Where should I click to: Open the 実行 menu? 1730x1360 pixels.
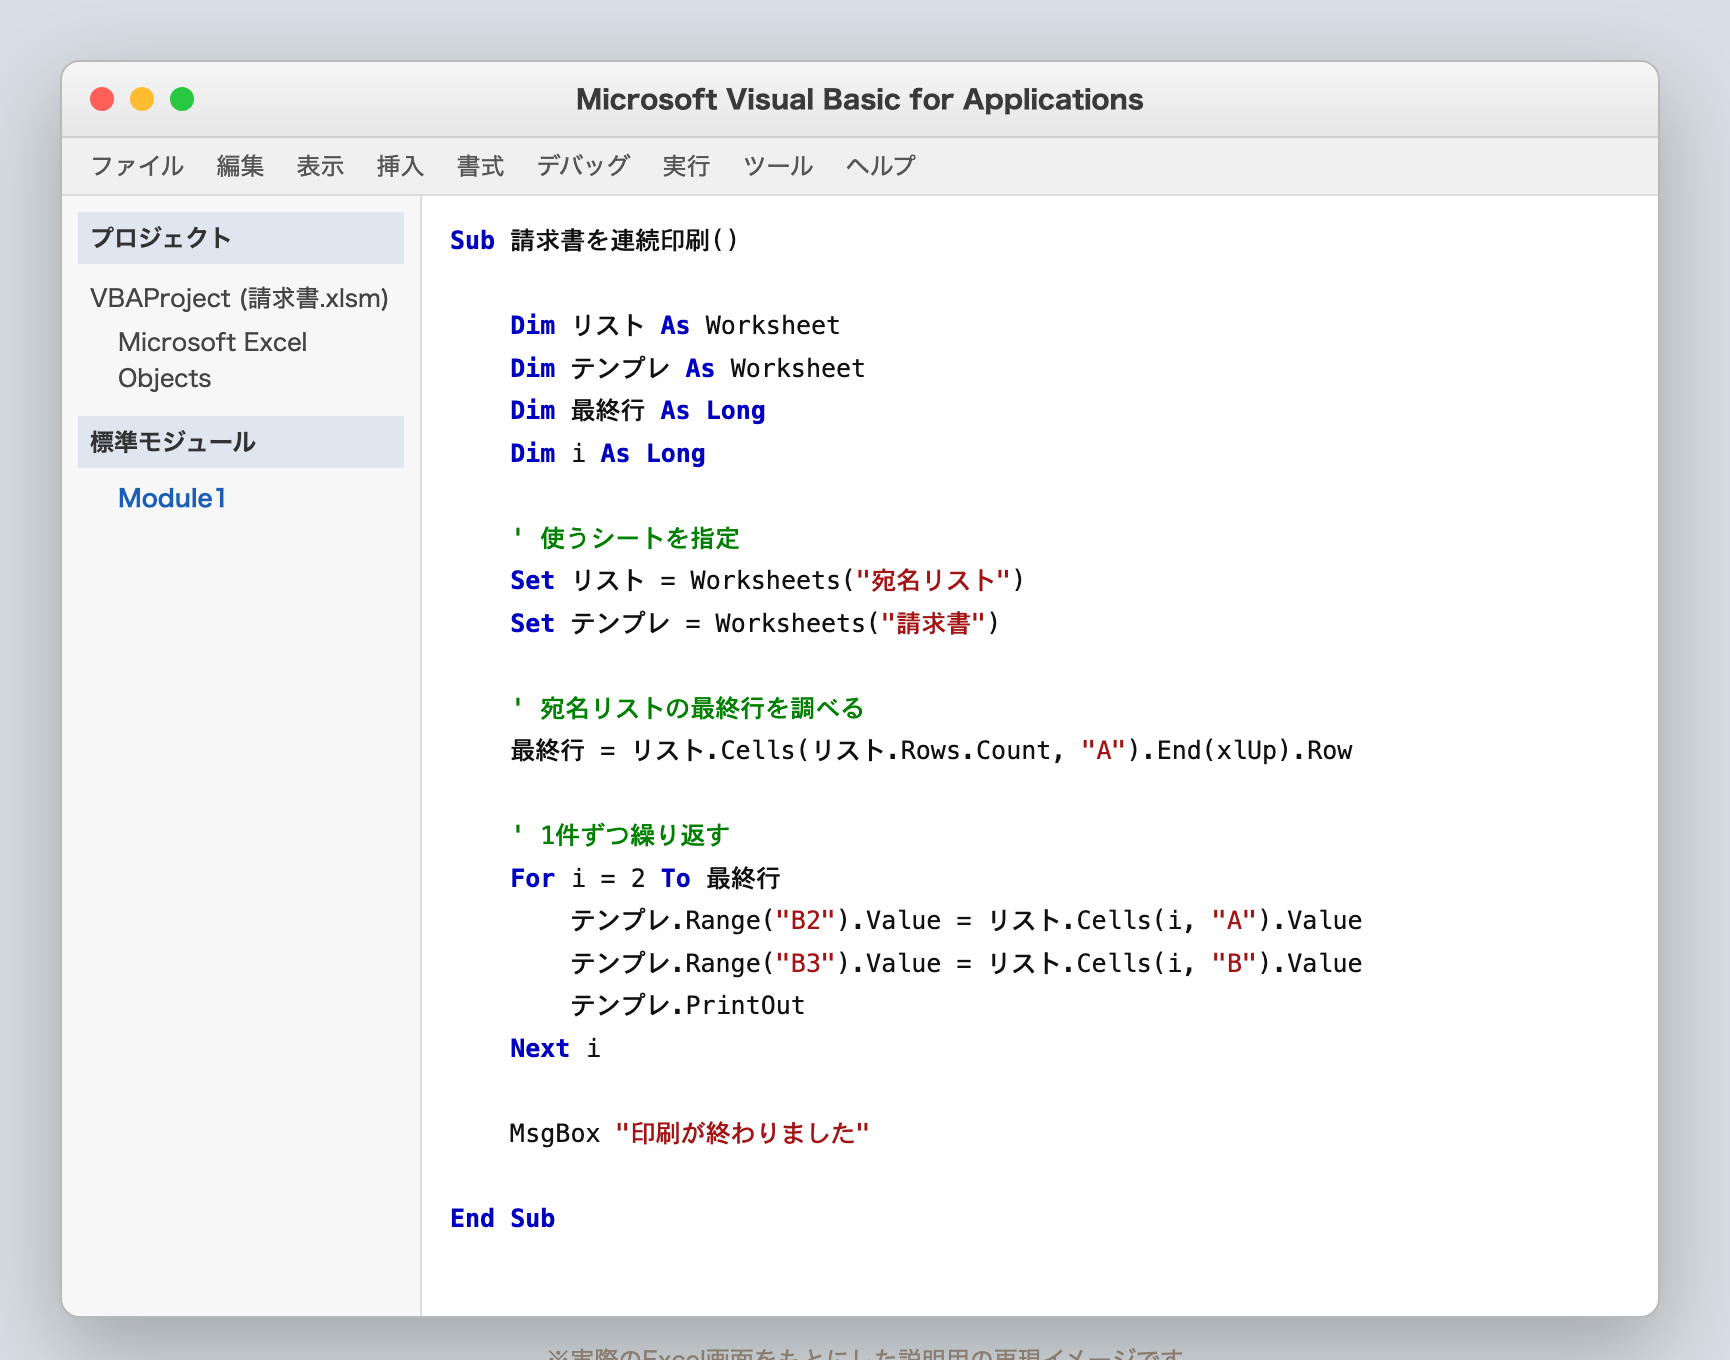click(686, 166)
